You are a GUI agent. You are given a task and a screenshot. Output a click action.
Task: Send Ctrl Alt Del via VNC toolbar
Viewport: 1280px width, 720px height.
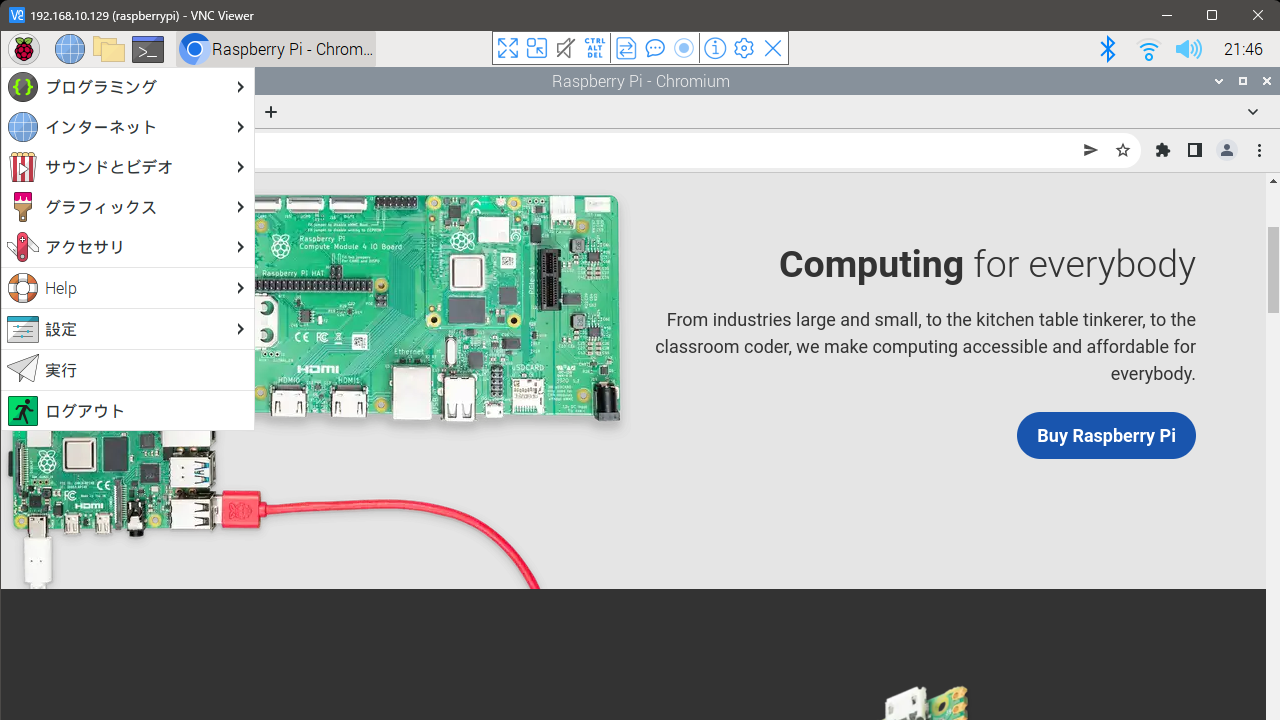coord(595,48)
